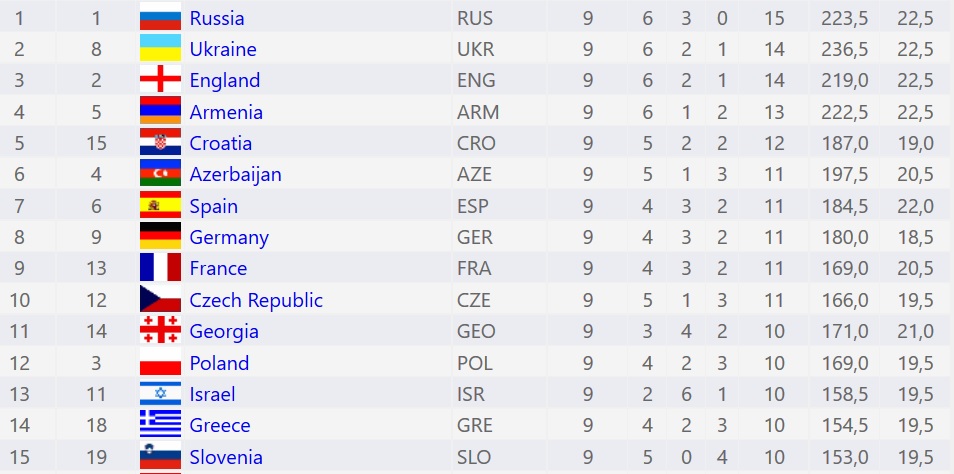The width and height of the screenshot is (954, 474).
Task: Click the Russia flag icon
Action: point(160,16)
